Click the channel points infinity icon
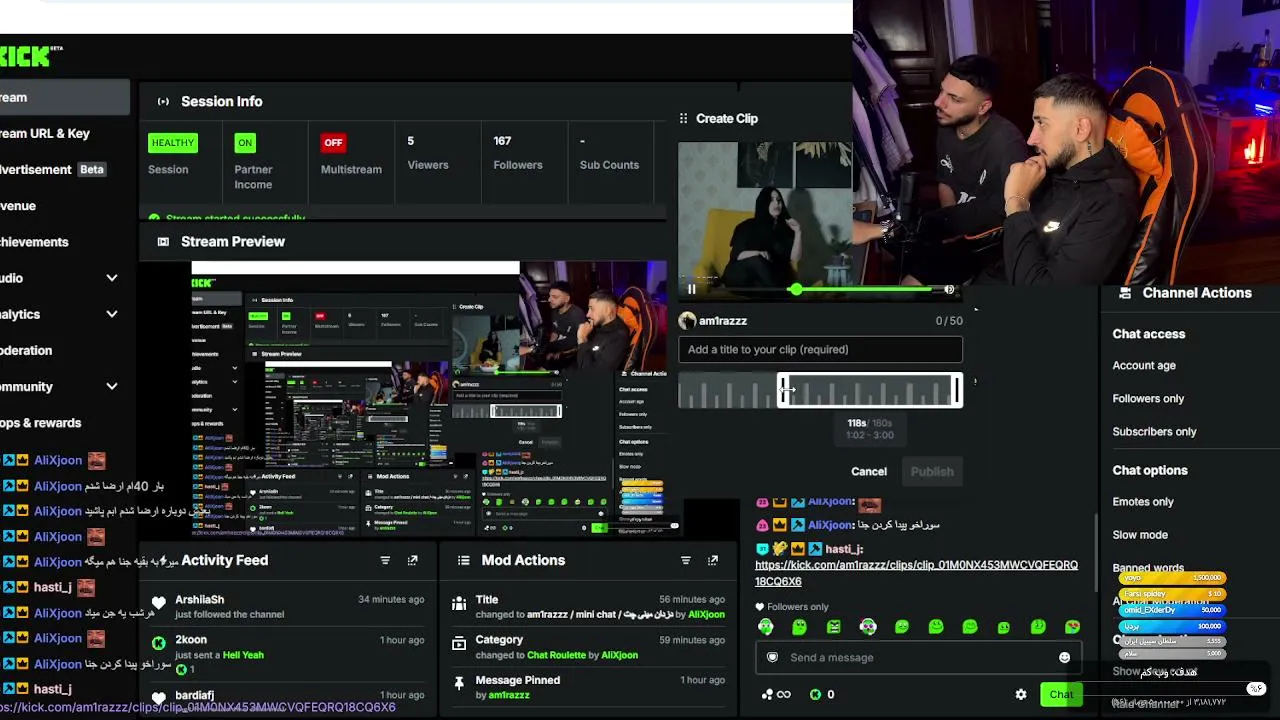The width and height of the screenshot is (1280, 720). pyautogui.click(x=776, y=694)
